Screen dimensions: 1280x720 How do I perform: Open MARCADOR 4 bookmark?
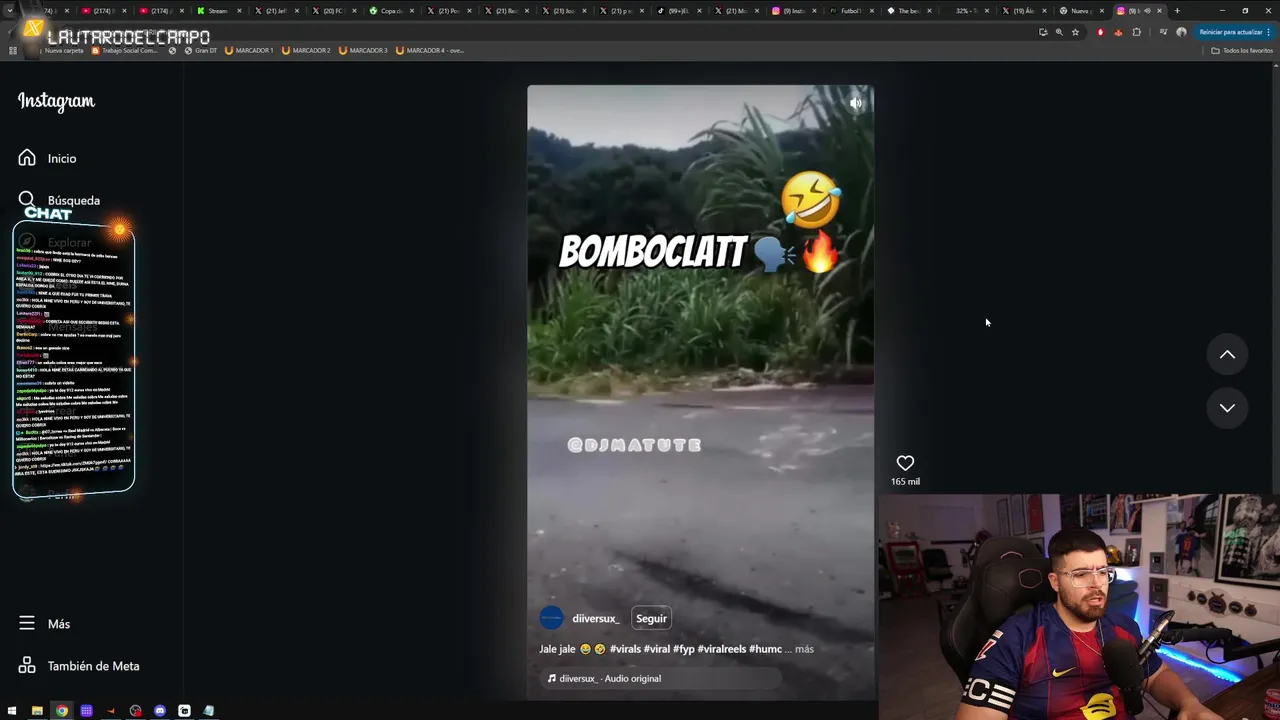430,50
